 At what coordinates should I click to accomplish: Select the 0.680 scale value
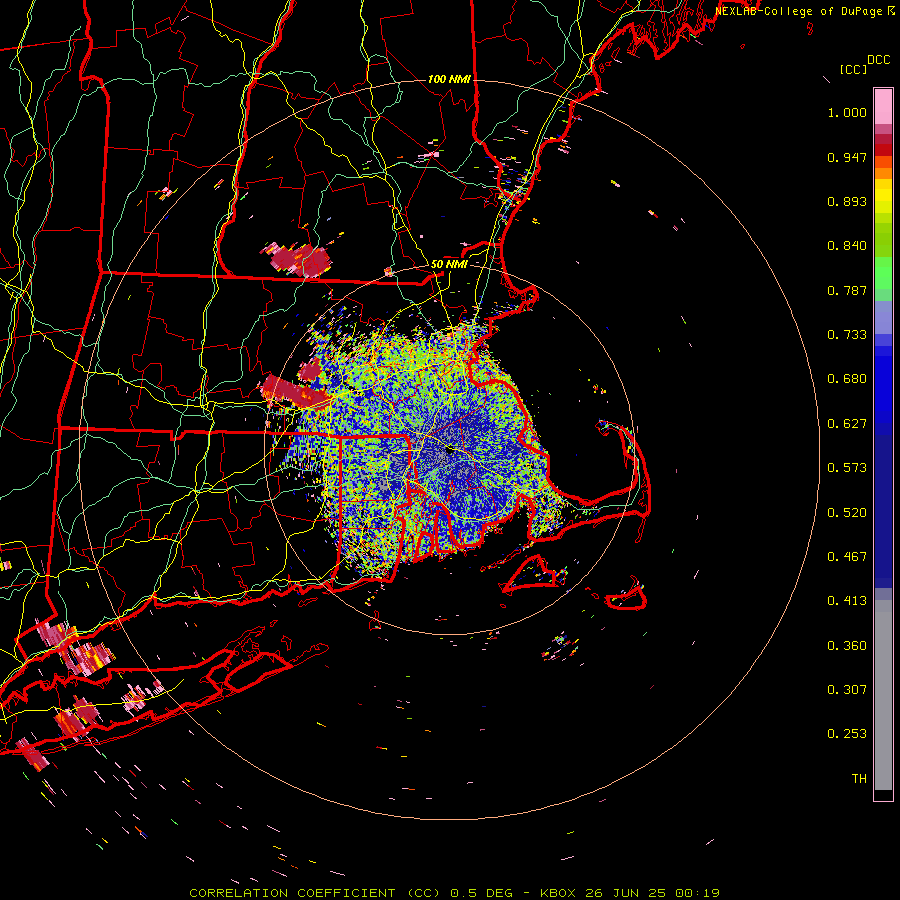click(847, 379)
